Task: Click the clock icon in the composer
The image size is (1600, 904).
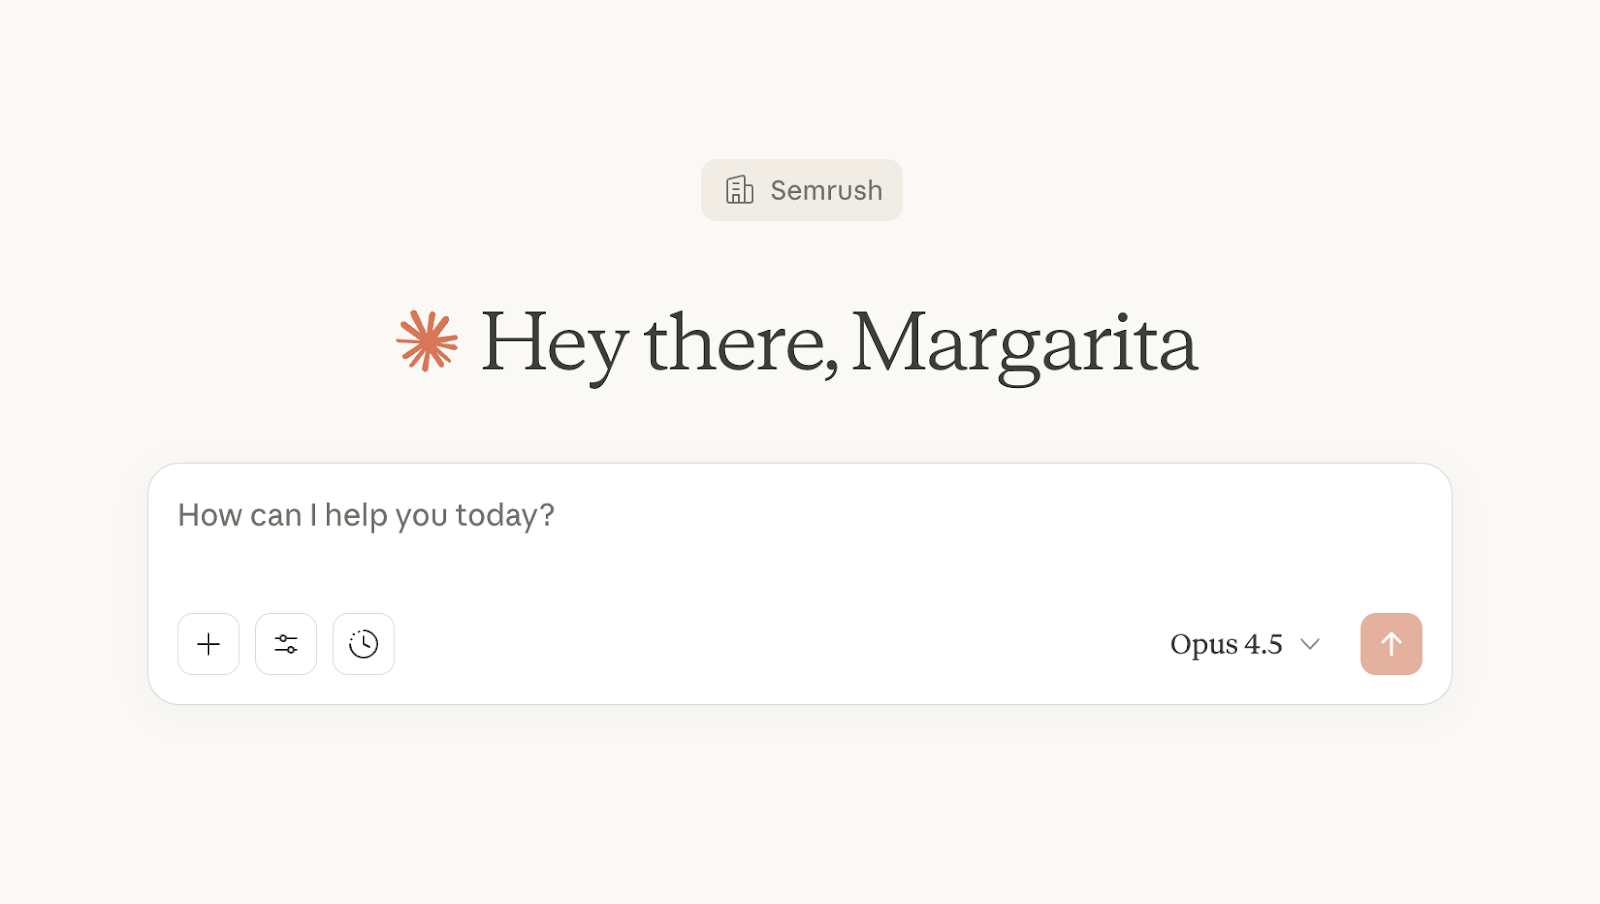Action: (364, 644)
